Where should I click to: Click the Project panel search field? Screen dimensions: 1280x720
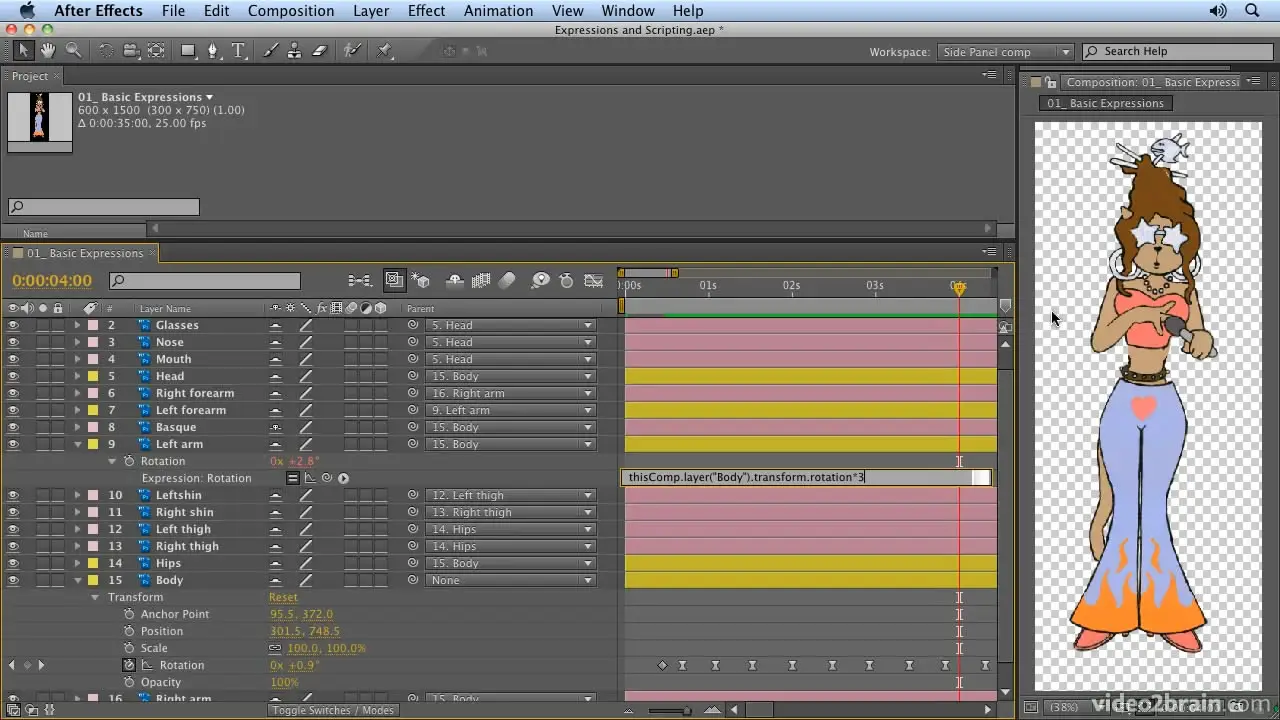click(x=104, y=207)
